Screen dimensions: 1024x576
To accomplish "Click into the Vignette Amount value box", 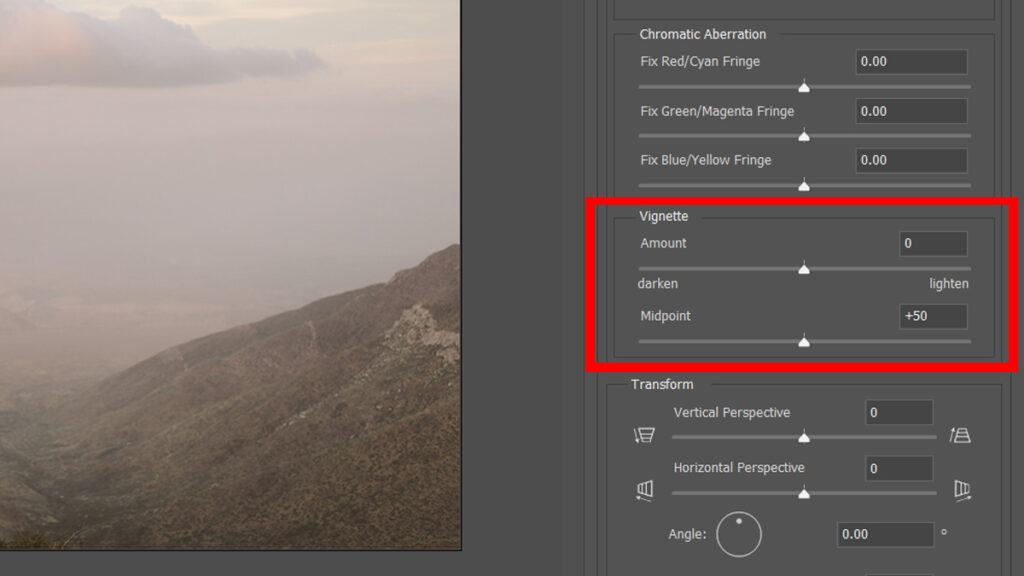I will tap(932, 244).
